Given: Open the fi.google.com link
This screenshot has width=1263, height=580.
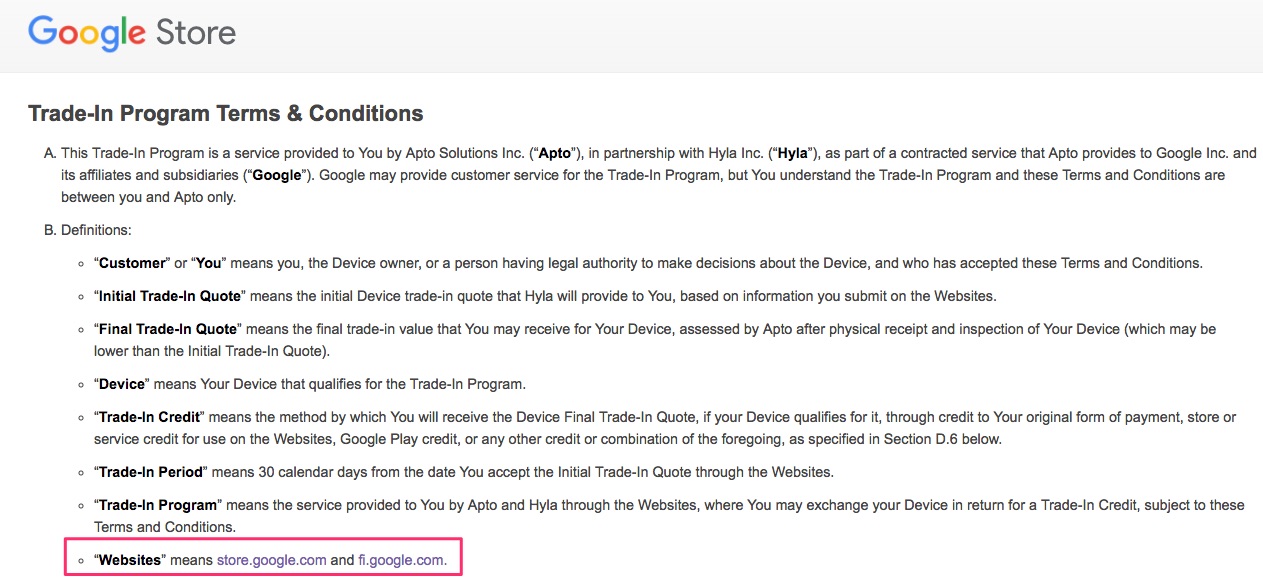Looking at the screenshot, I should pos(402,560).
